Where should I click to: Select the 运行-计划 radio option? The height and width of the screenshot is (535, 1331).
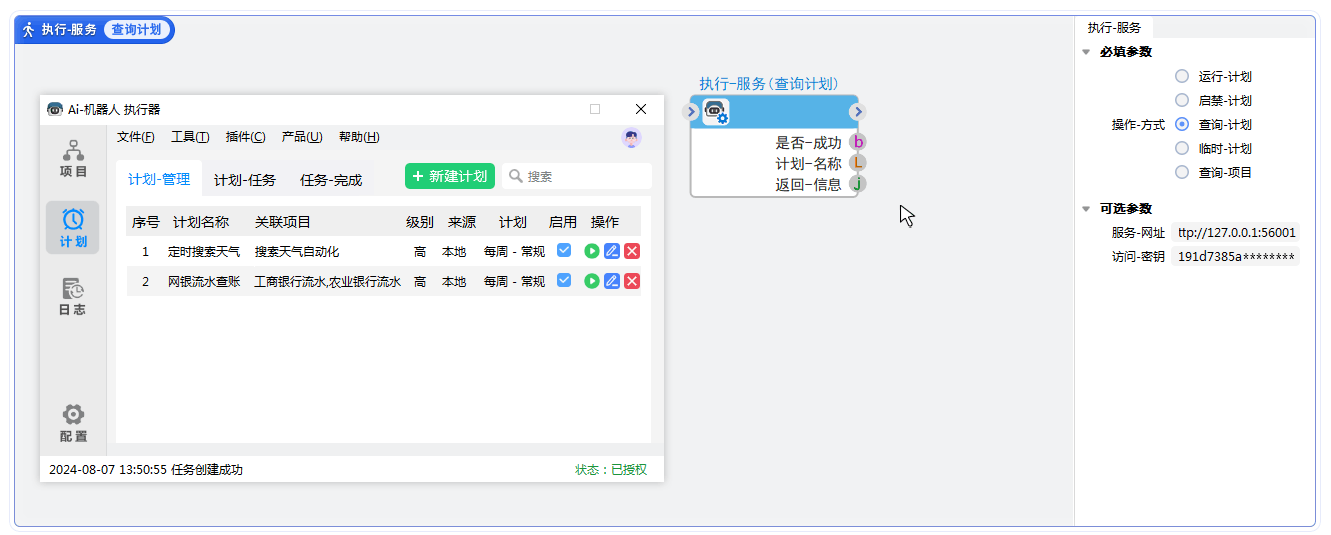pos(1182,76)
